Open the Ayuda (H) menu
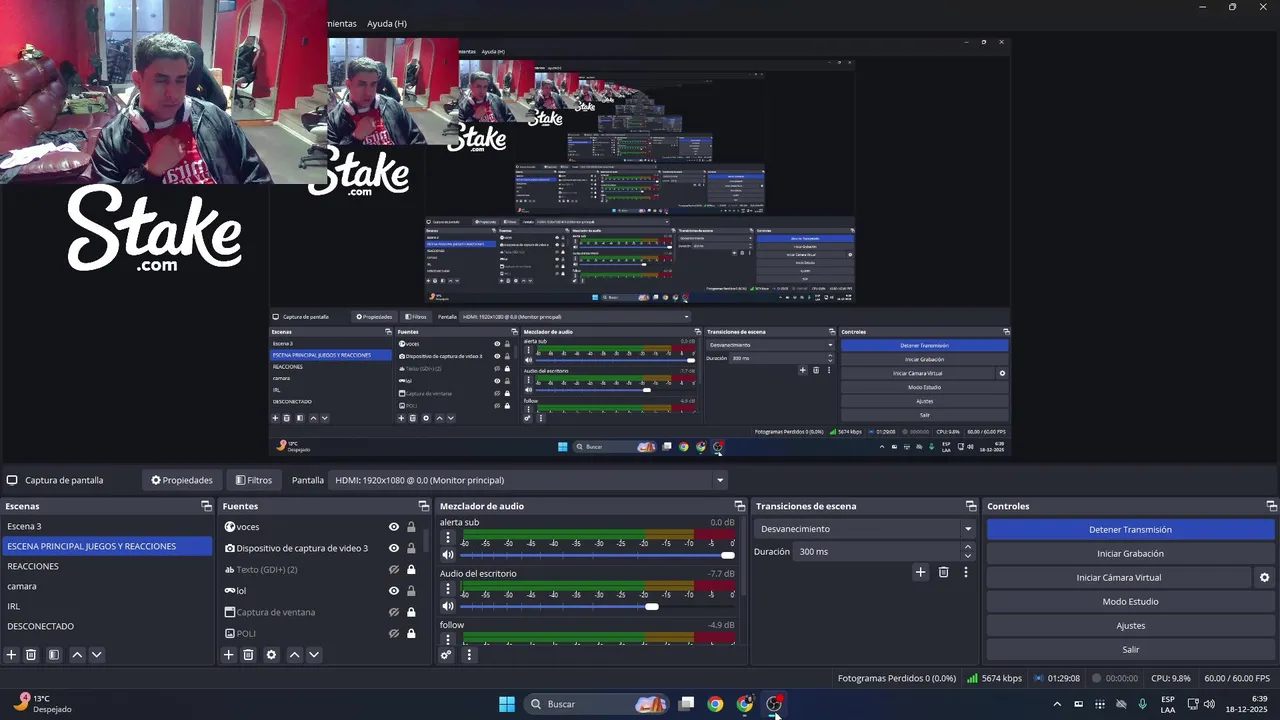The width and height of the screenshot is (1280, 720). pos(387,23)
